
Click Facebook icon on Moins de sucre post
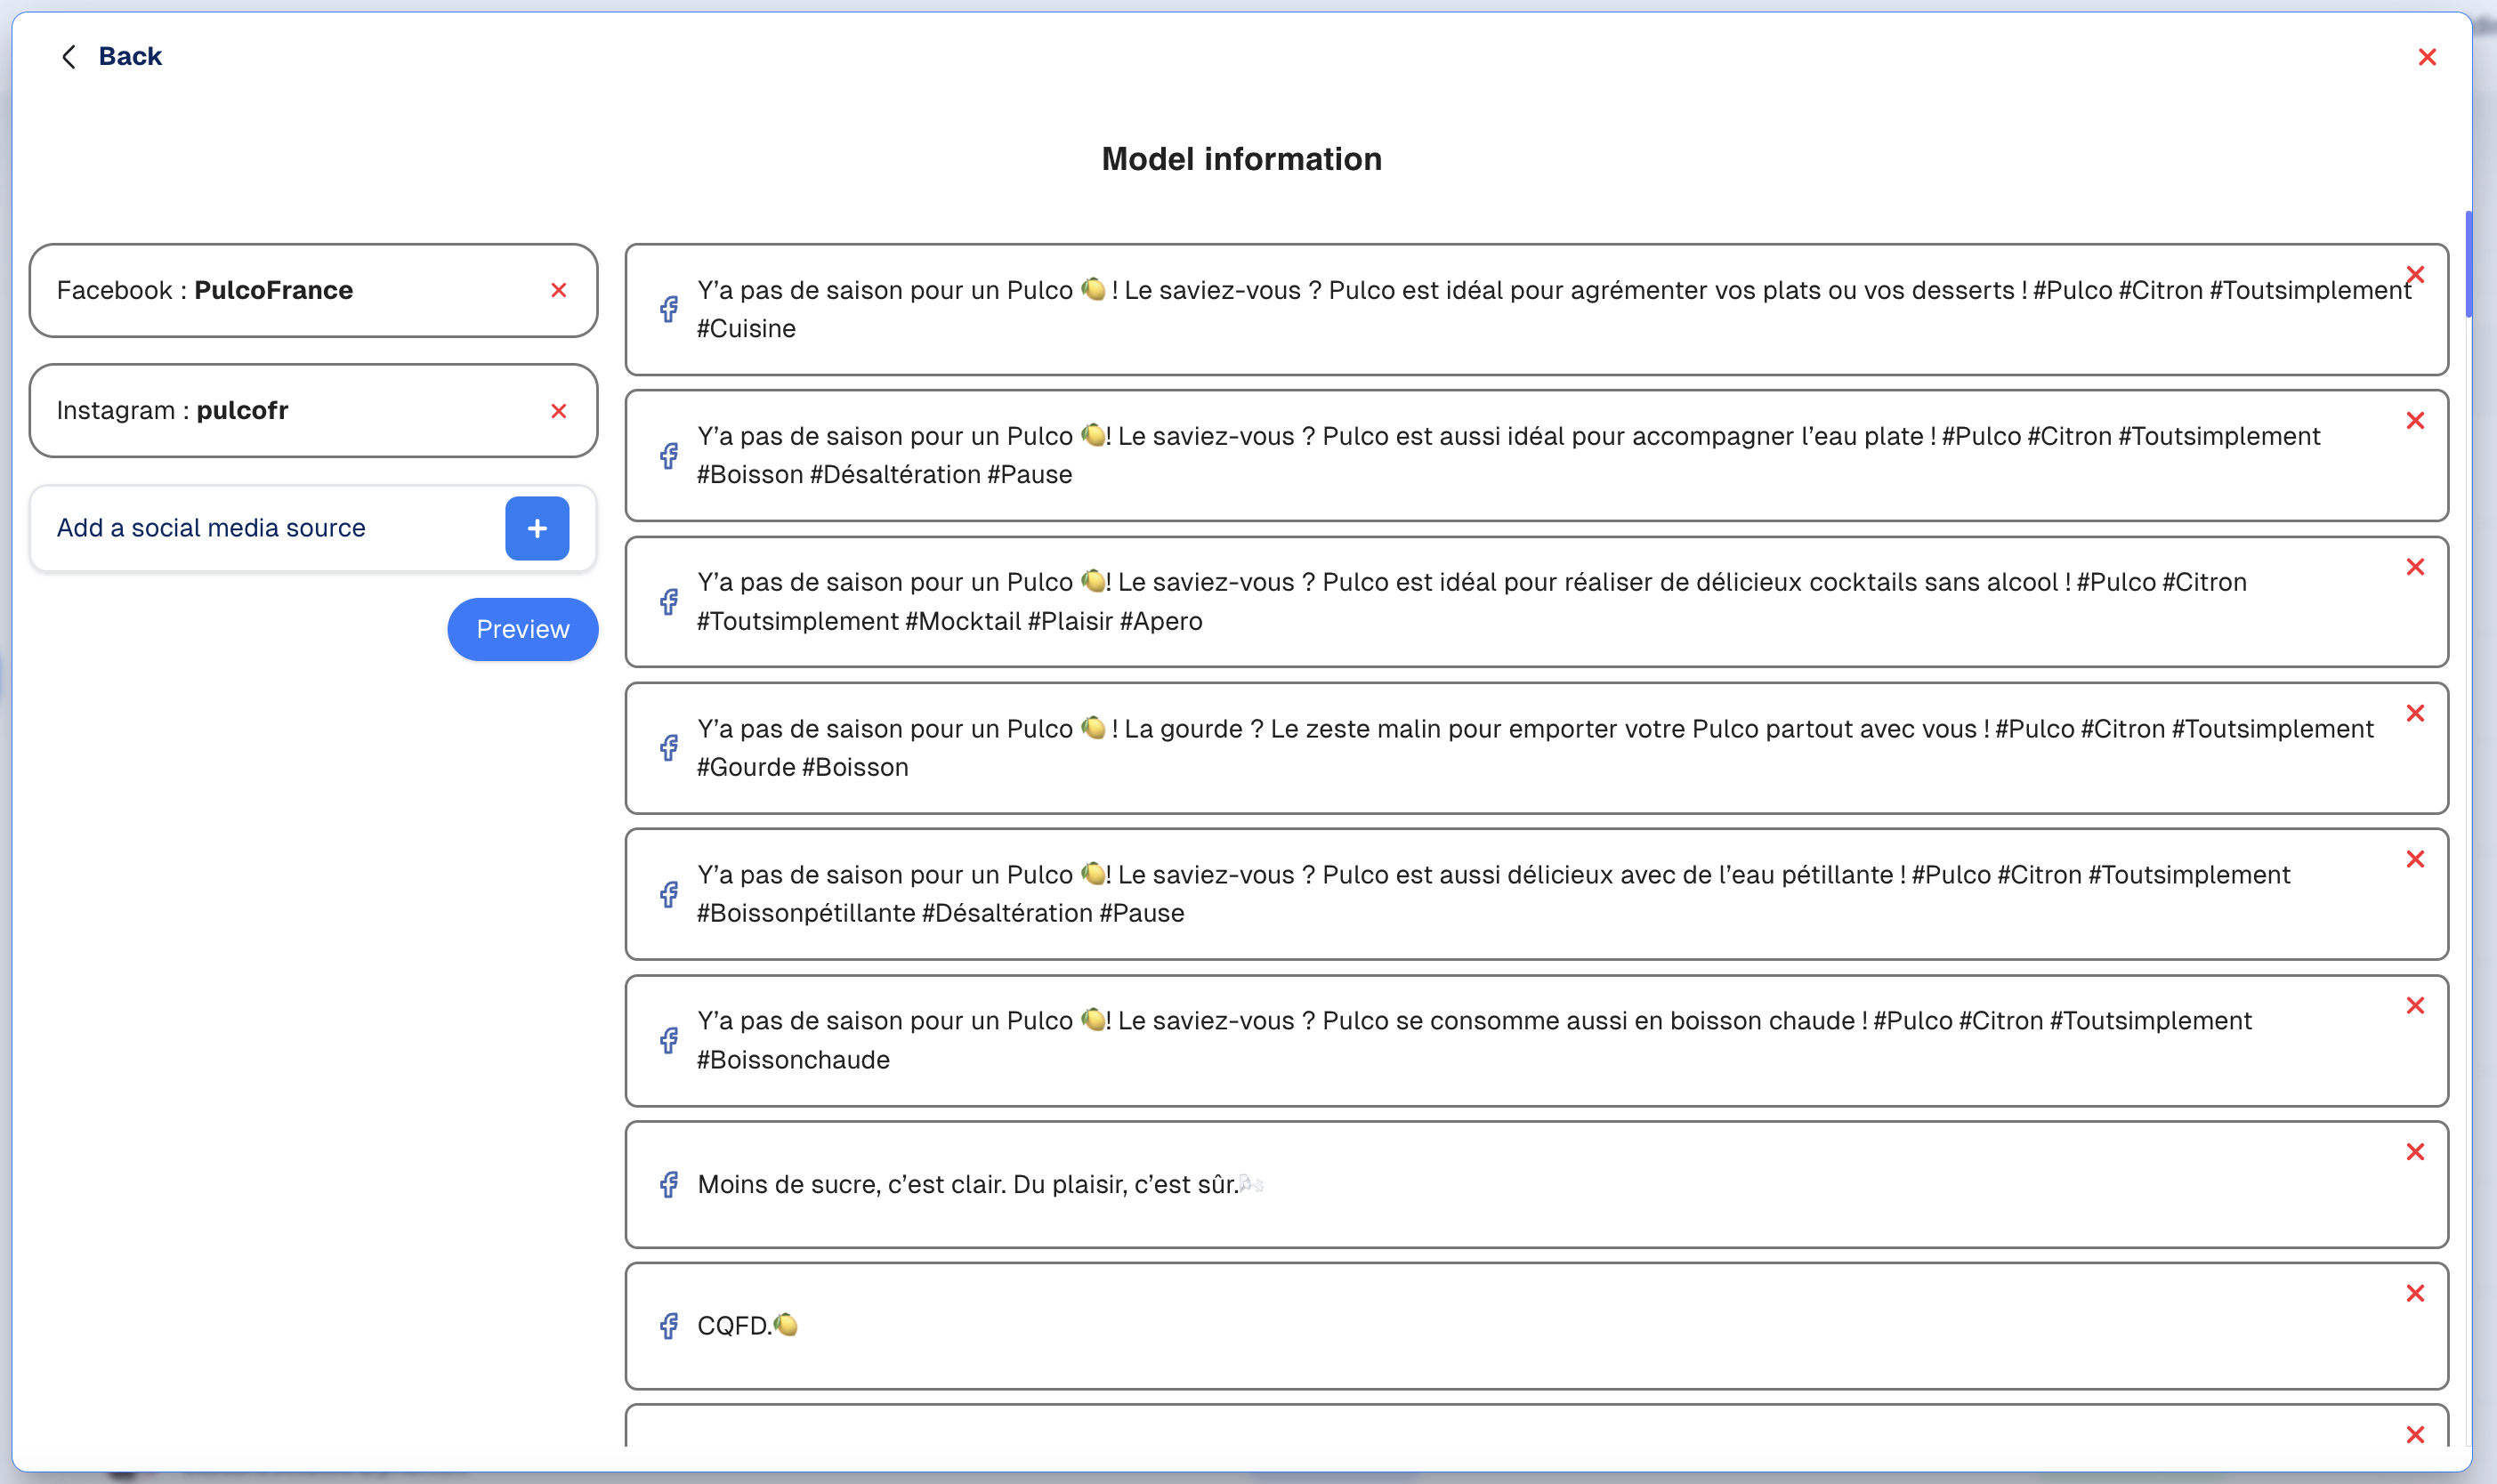click(669, 1185)
